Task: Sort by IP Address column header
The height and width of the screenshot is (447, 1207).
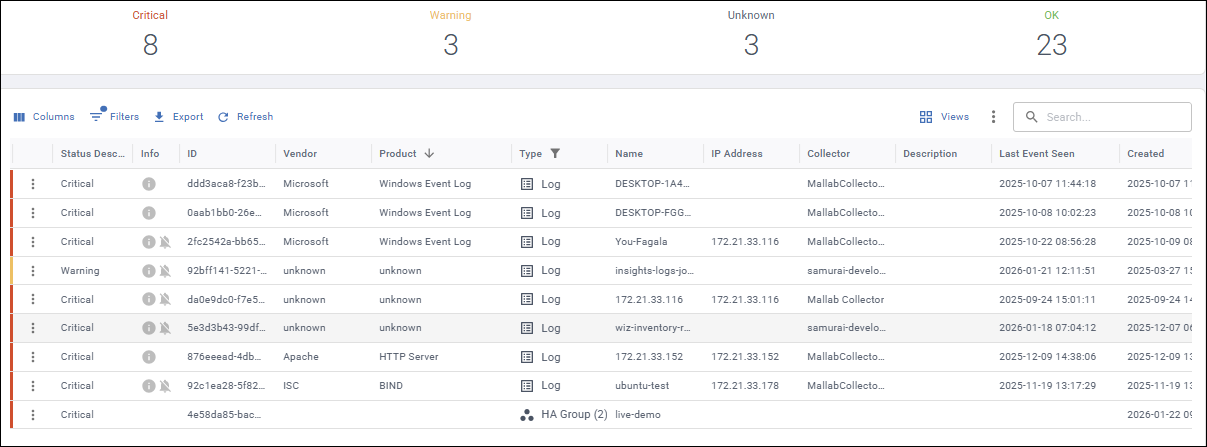Action: [737, 154]
